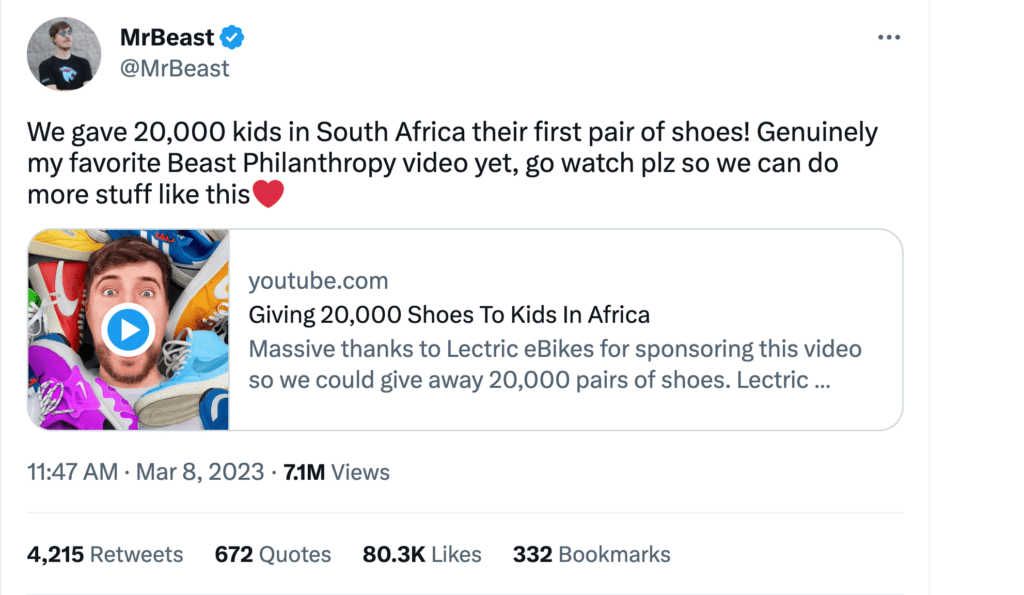Open the 4,215 Retweets list
Viewport: 1024px width, 595px height.
tap(105, 554)
